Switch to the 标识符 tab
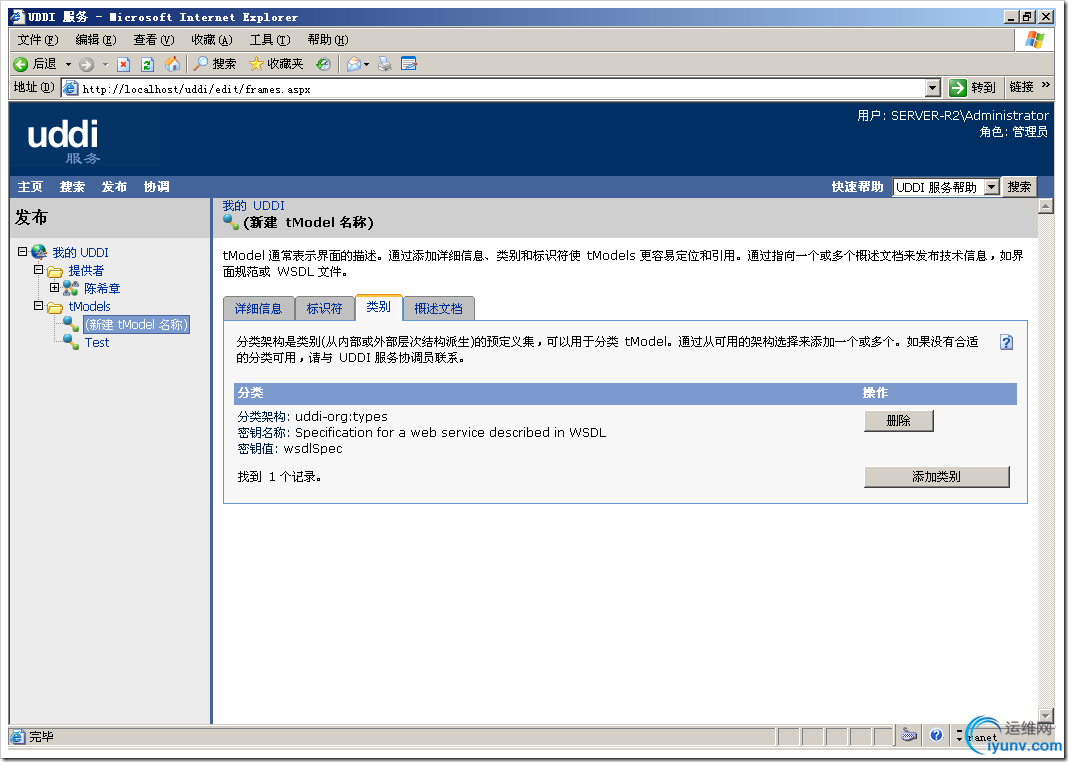 [x=324, y=308]
